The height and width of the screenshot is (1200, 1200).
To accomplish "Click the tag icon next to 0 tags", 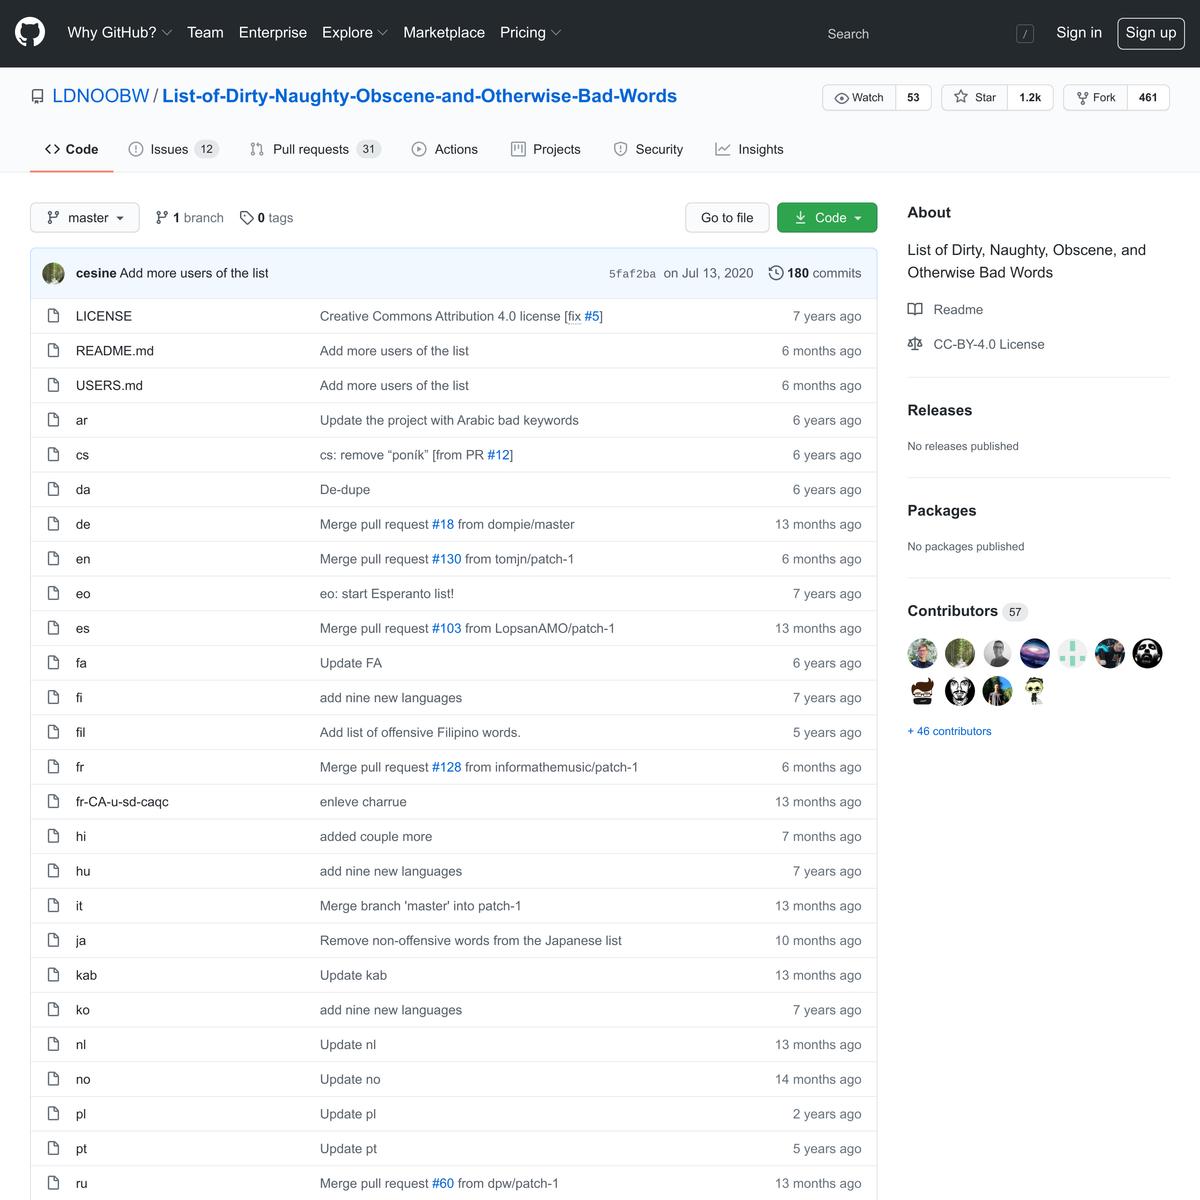I will [246, 218].
